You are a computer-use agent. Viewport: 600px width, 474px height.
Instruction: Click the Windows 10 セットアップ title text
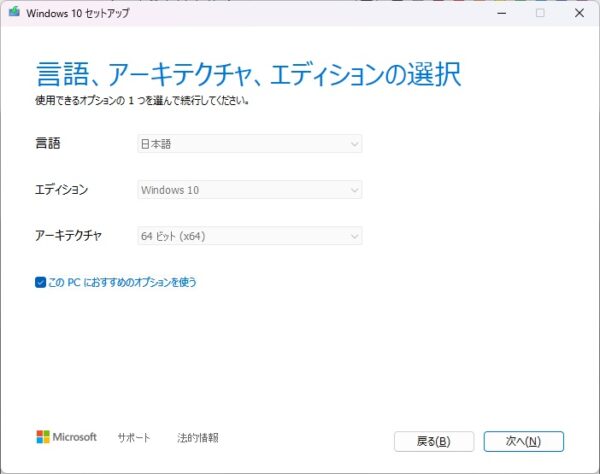pyautogui.click(x=78, y=13)
